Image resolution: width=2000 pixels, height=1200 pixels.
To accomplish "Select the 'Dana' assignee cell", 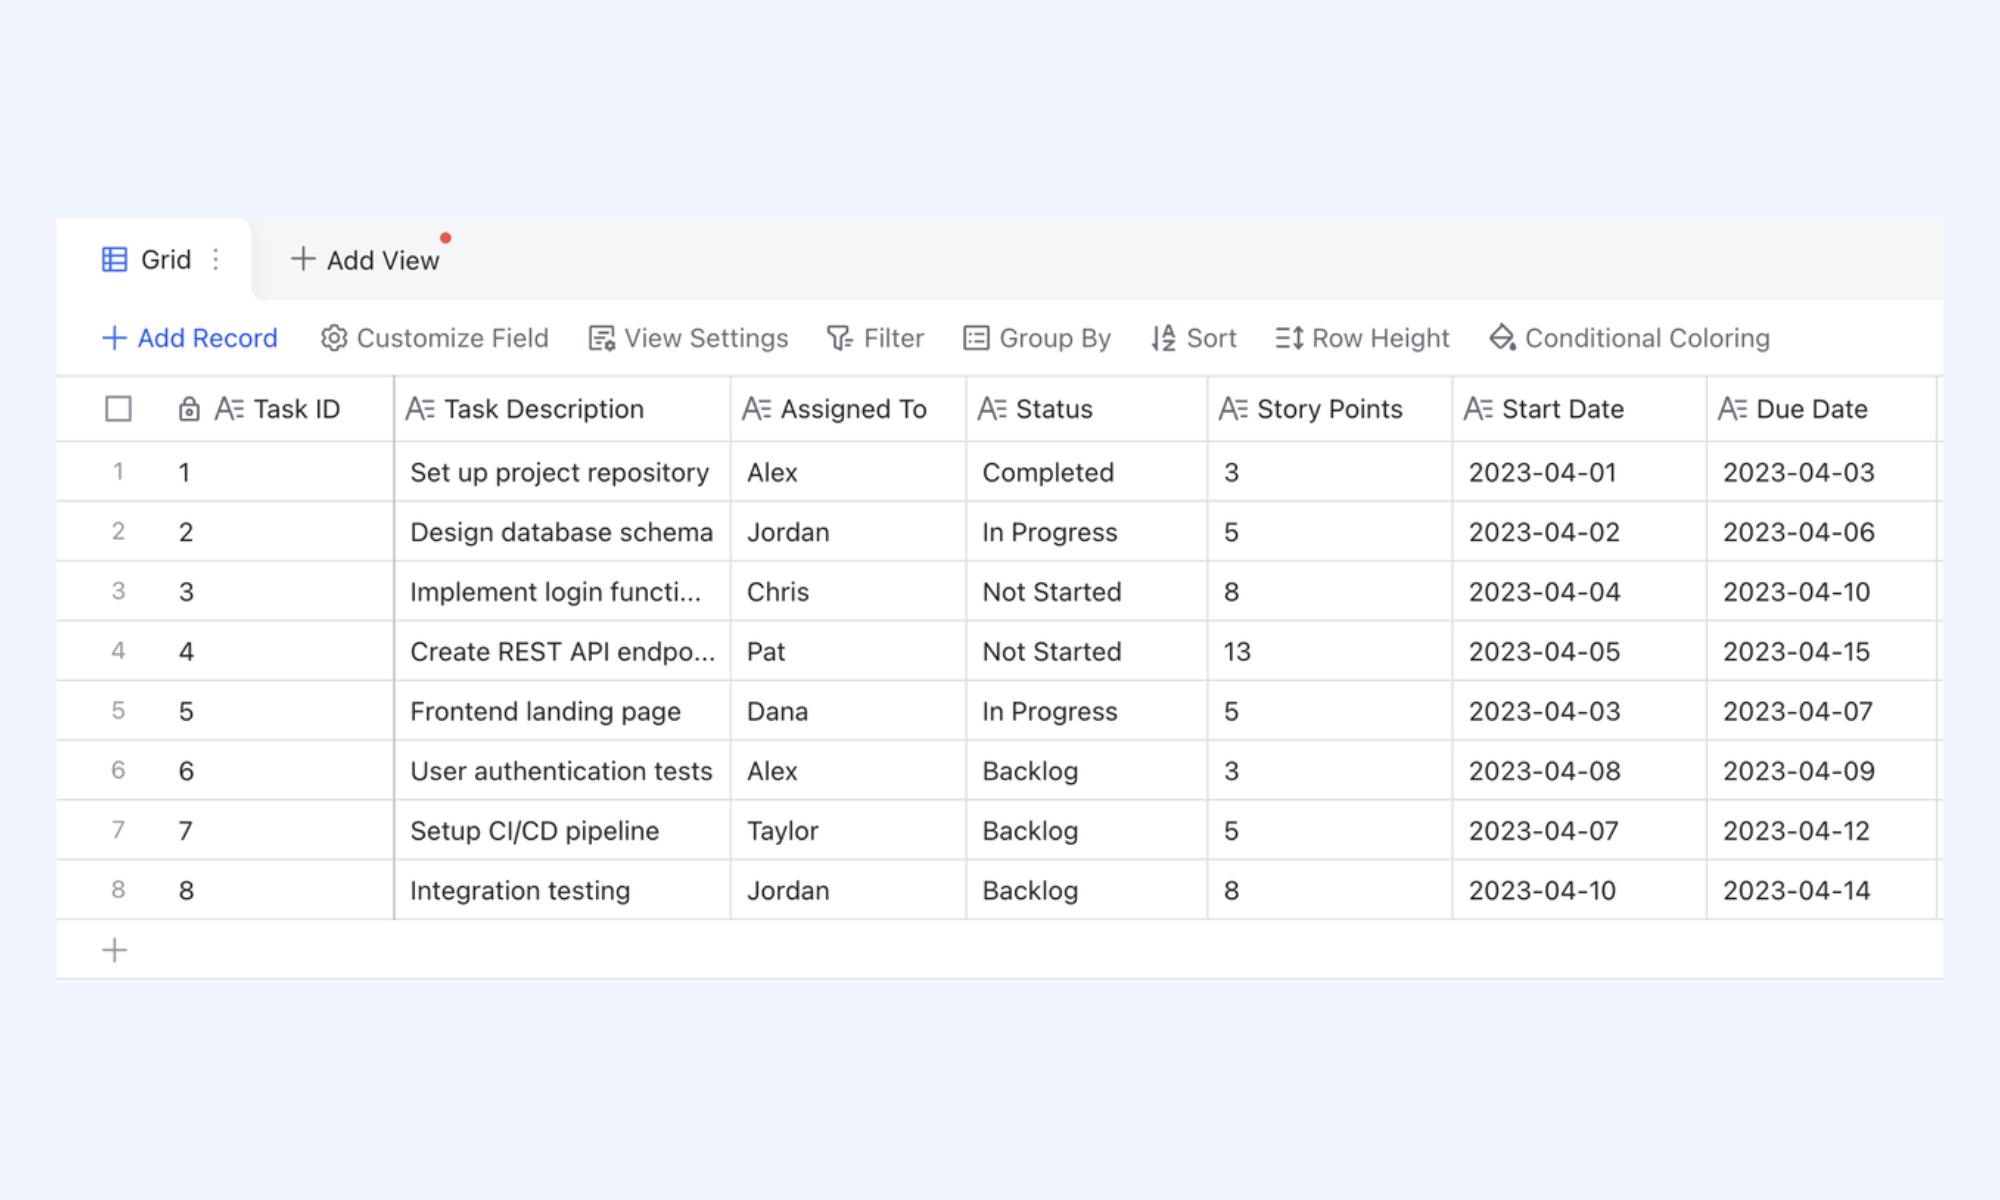I will pyautogui.click(x=849, y=711).
